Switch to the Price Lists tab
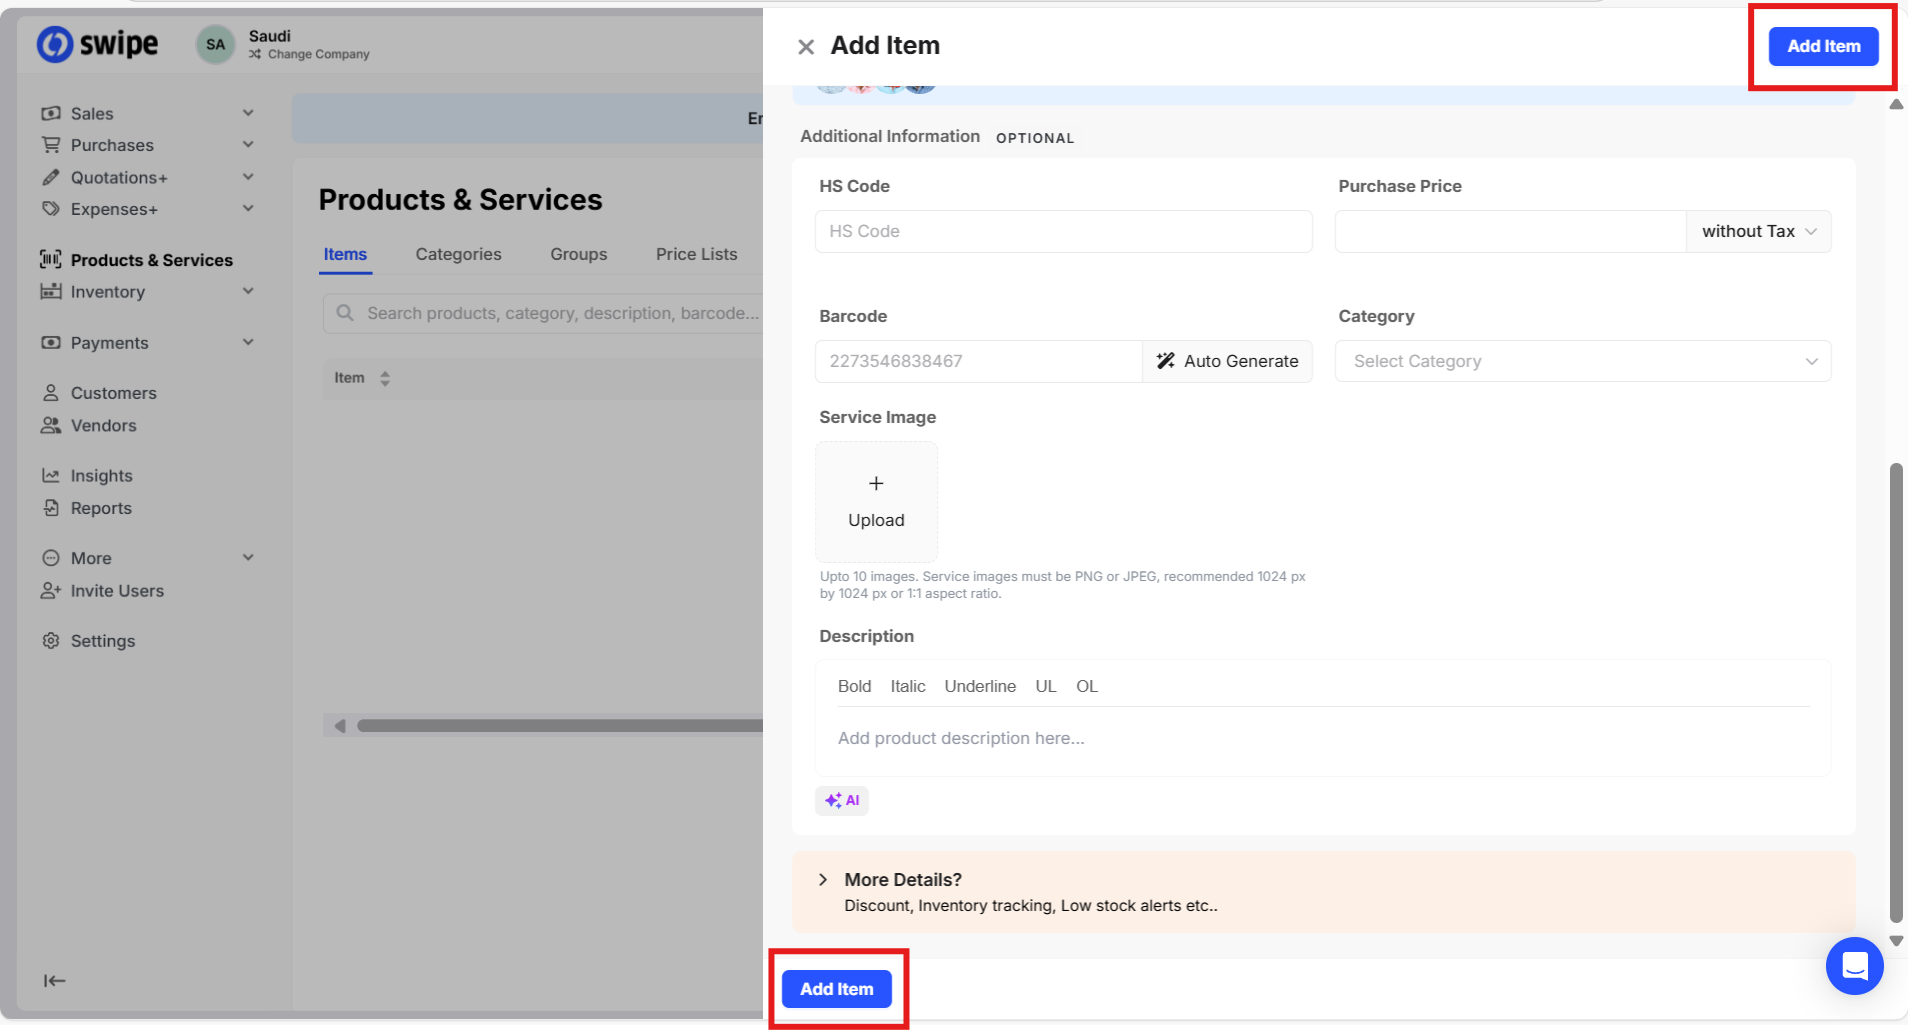The height and width of the screenshot is (1030, 1908). click(696, 255)
